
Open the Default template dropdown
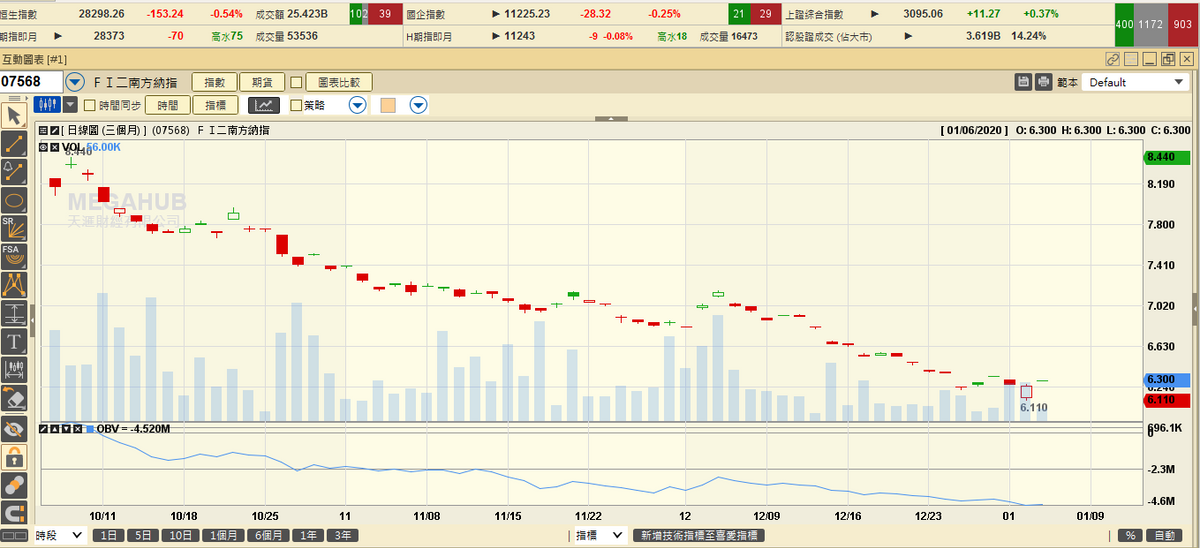click(x=1134, y=82)
